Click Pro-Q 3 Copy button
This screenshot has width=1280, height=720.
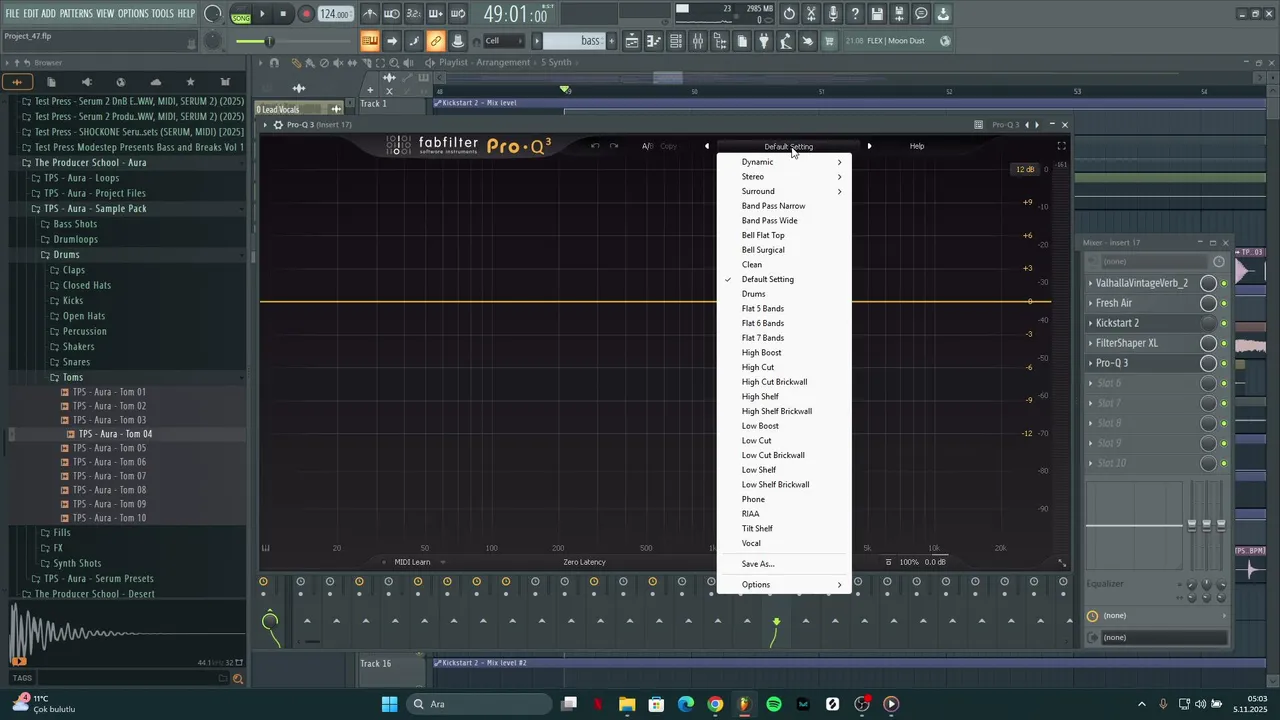669,146
